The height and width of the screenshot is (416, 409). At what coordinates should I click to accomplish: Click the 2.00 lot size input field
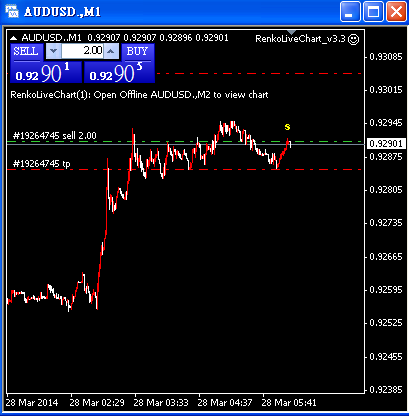82,51
